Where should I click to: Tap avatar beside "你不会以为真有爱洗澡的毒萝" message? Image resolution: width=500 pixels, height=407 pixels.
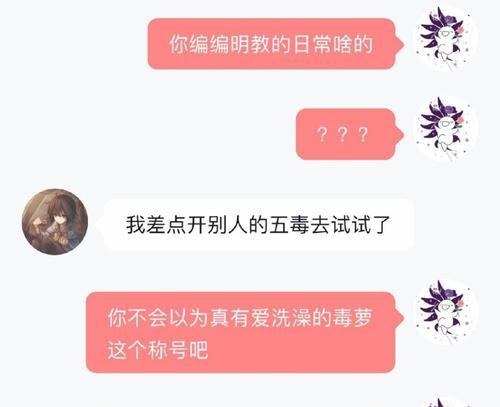point(445,312)
